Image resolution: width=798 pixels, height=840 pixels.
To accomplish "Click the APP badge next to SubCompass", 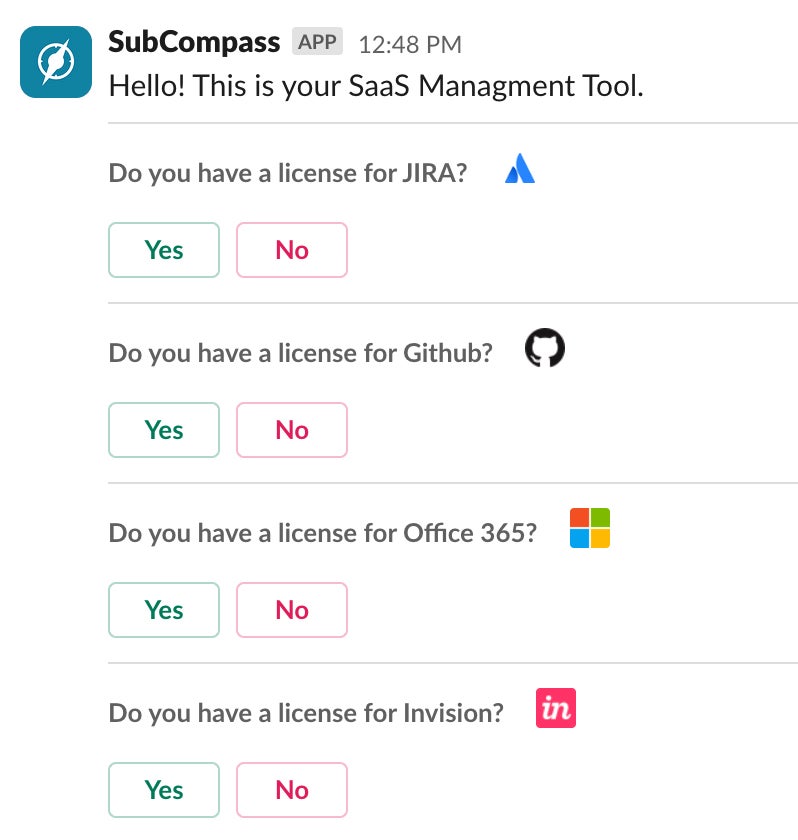I will click(x=318, y=42).
